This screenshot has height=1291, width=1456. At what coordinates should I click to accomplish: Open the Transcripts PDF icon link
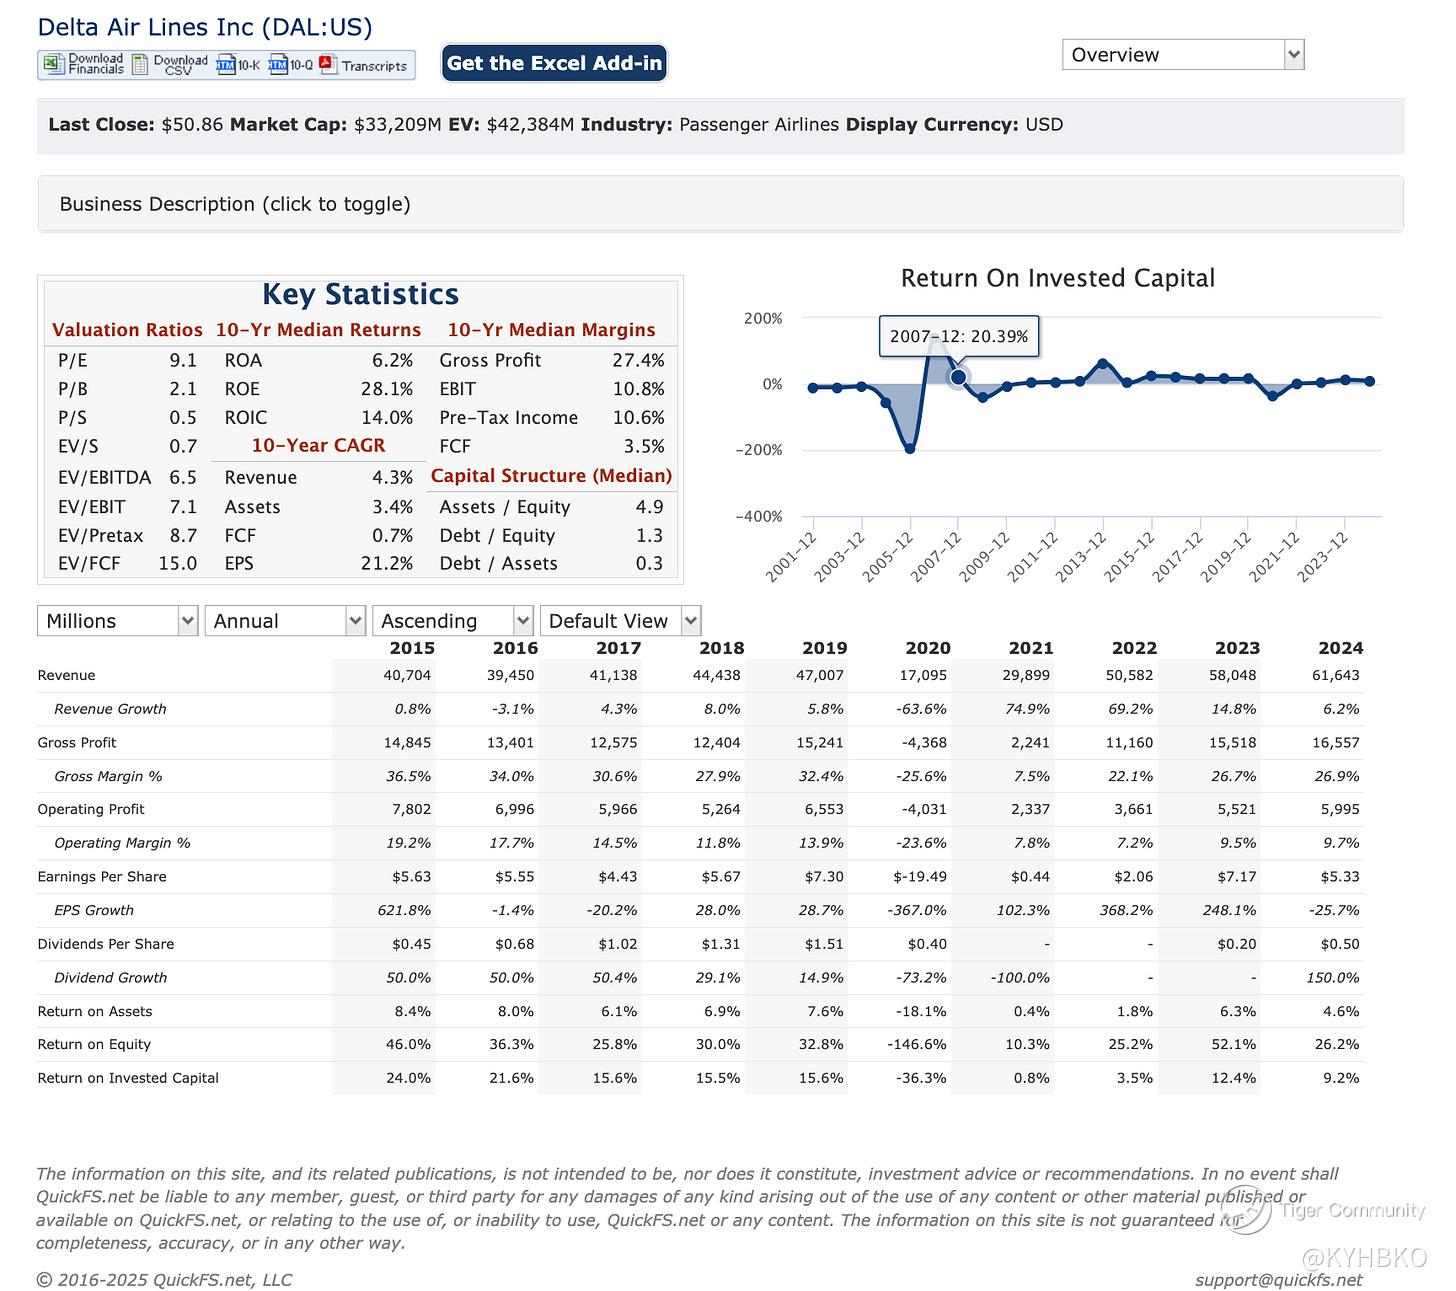click(364, 66)
